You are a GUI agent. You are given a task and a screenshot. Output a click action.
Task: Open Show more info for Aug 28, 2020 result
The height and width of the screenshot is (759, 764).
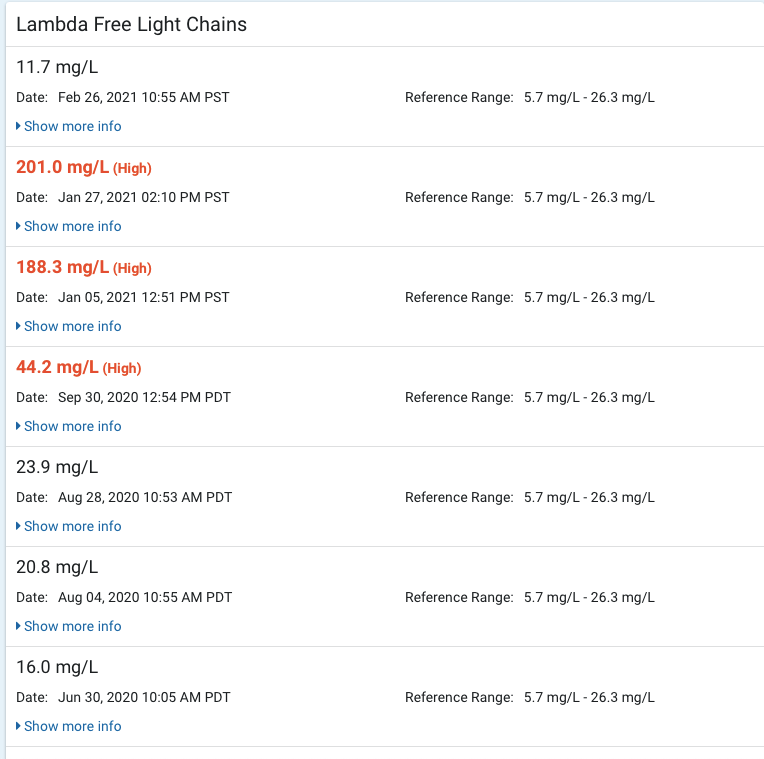[72, 526]
